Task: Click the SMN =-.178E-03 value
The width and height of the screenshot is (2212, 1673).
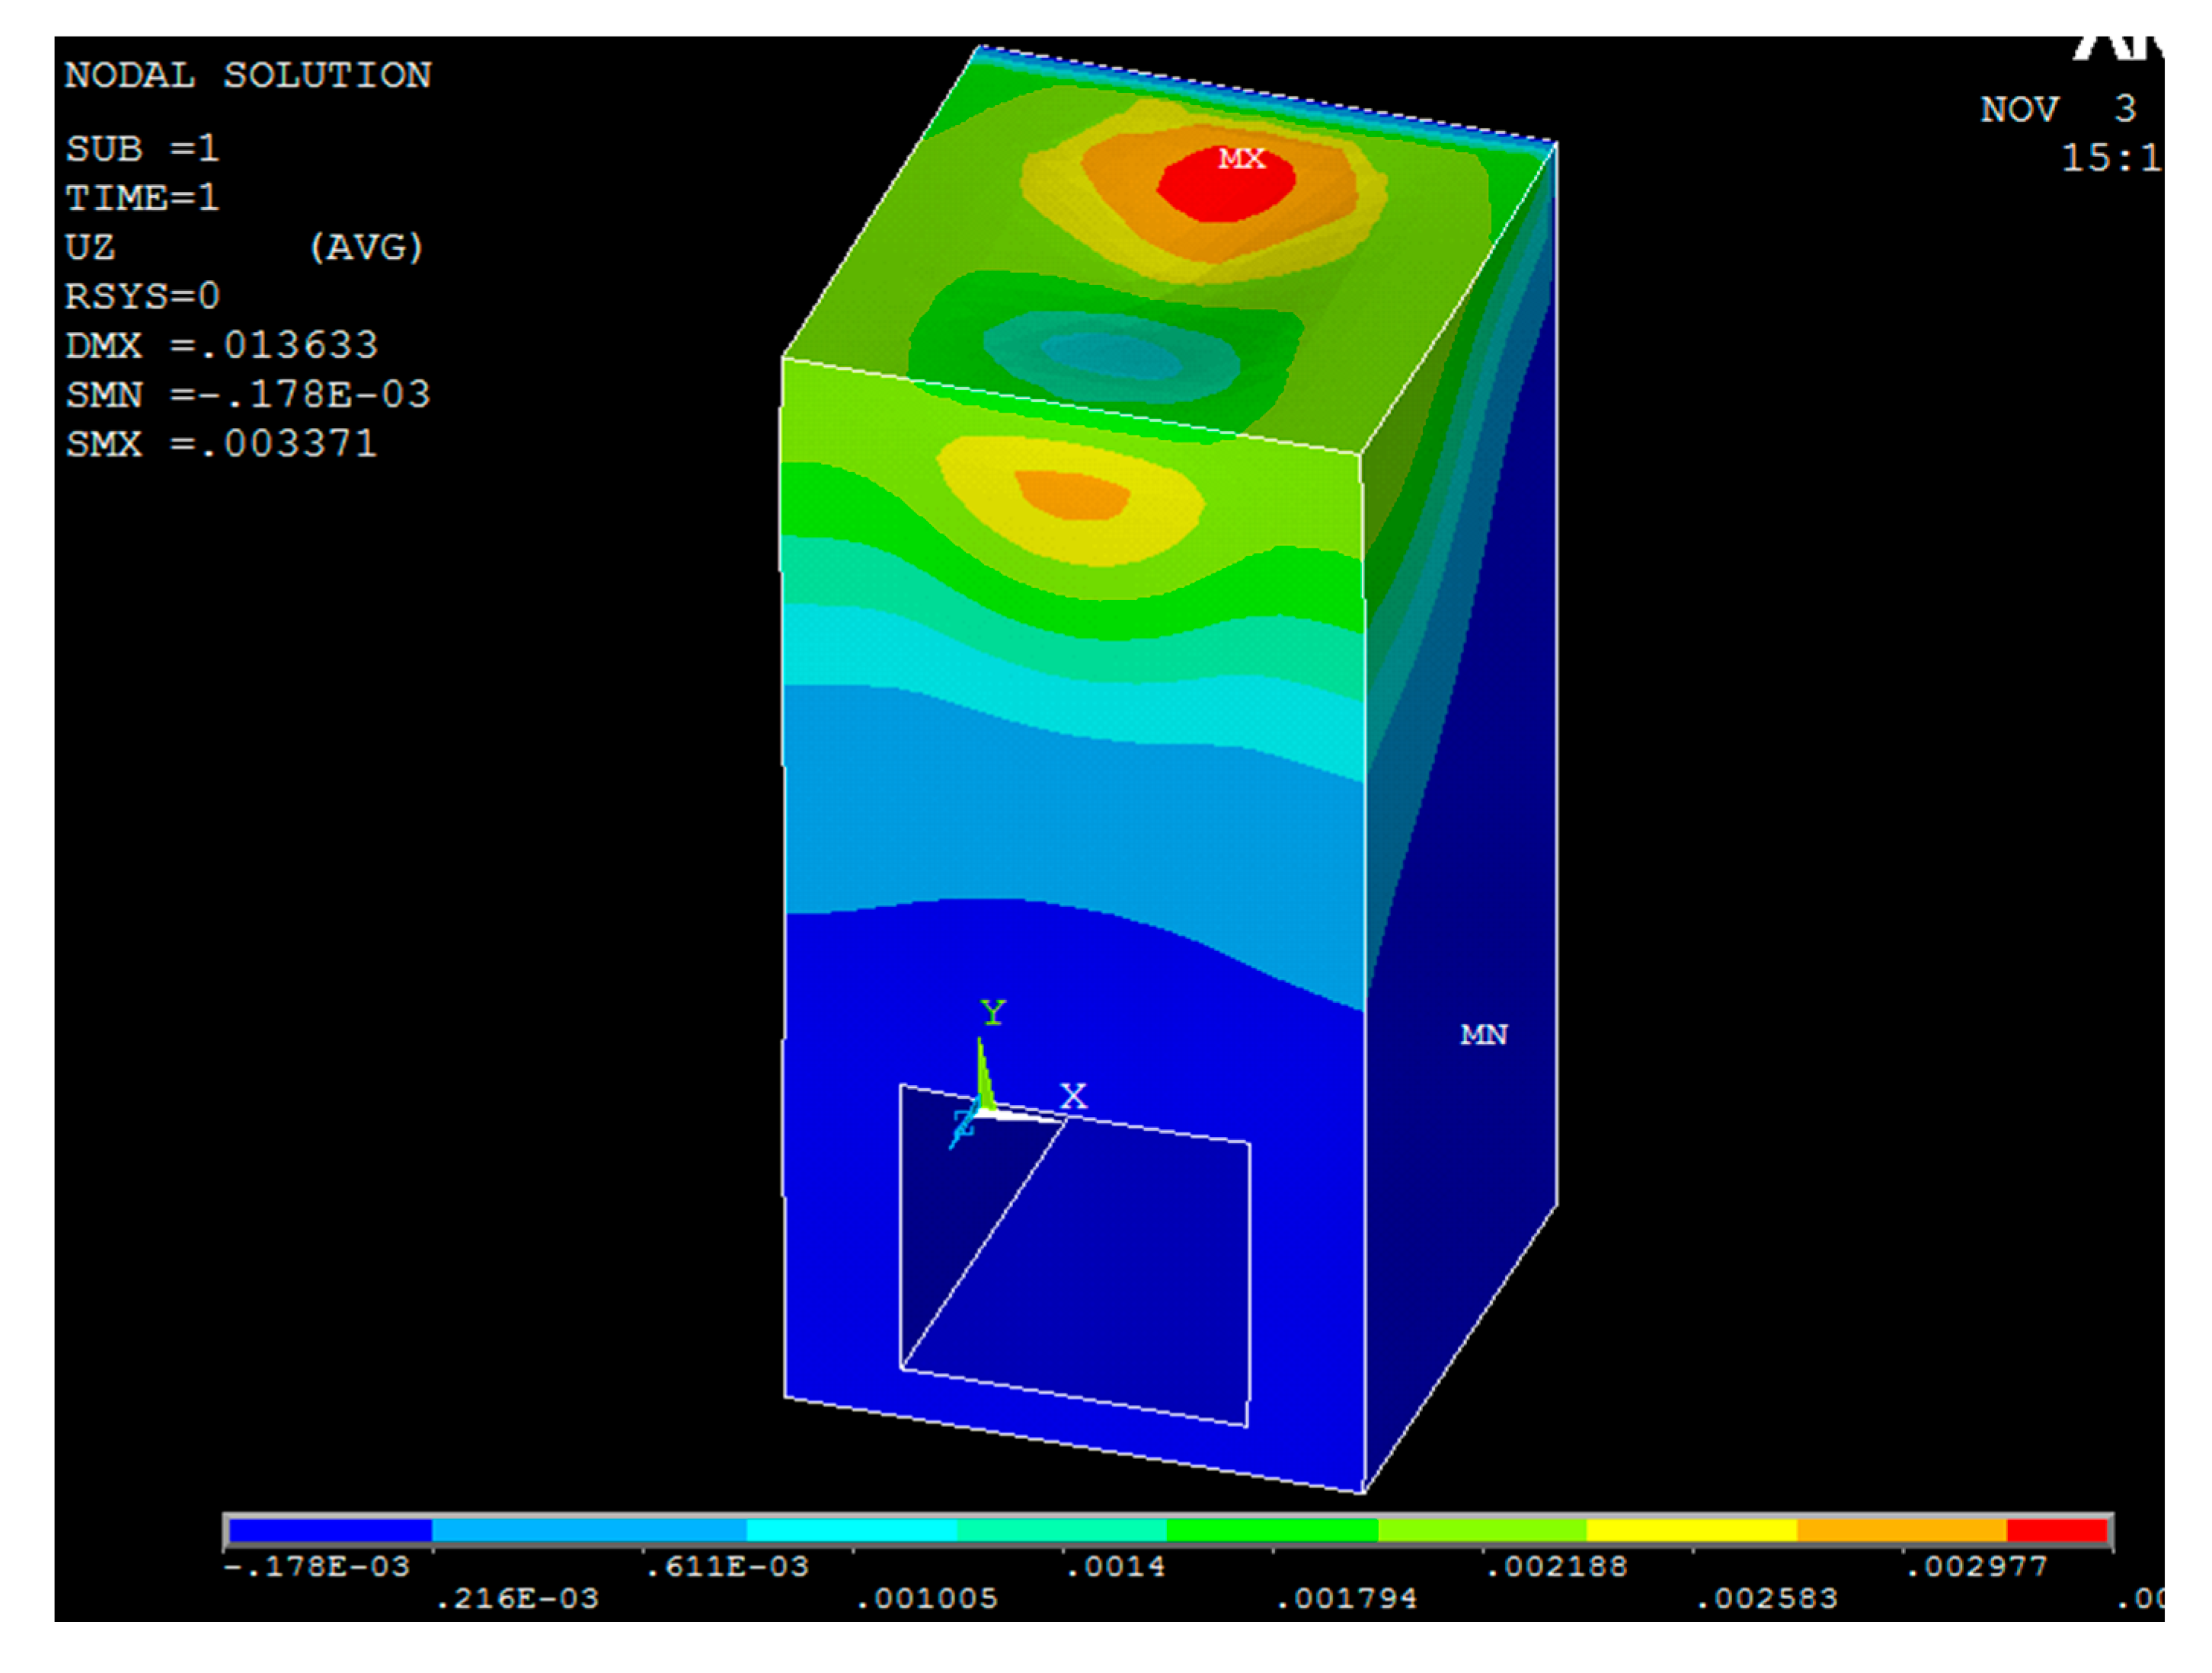Action: [x=247, y=394]
